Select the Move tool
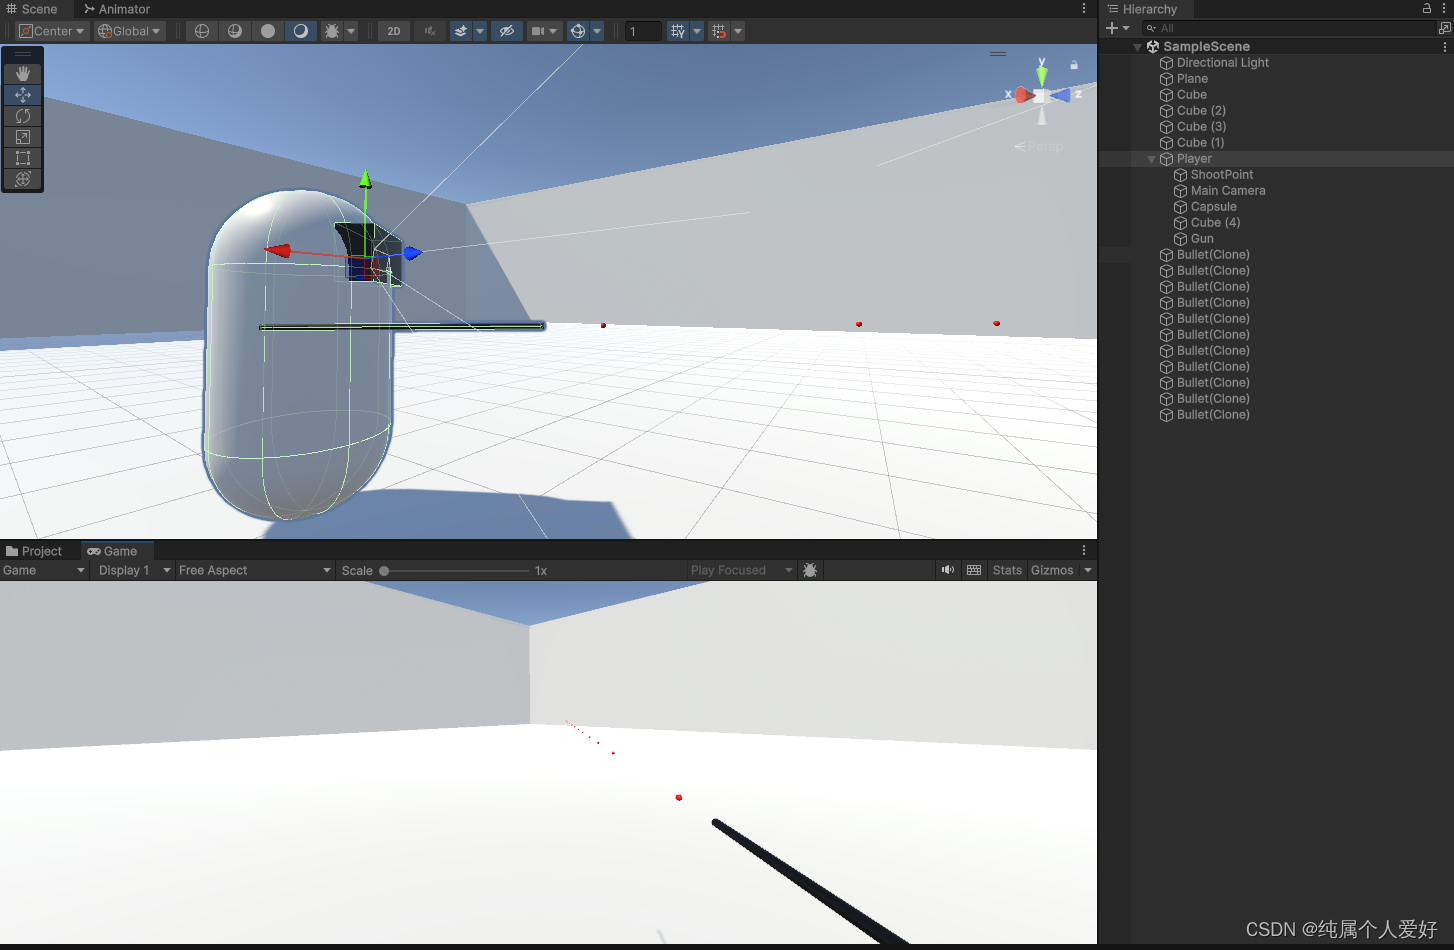This screenshot has height=950, width=1454. point(22,94)
